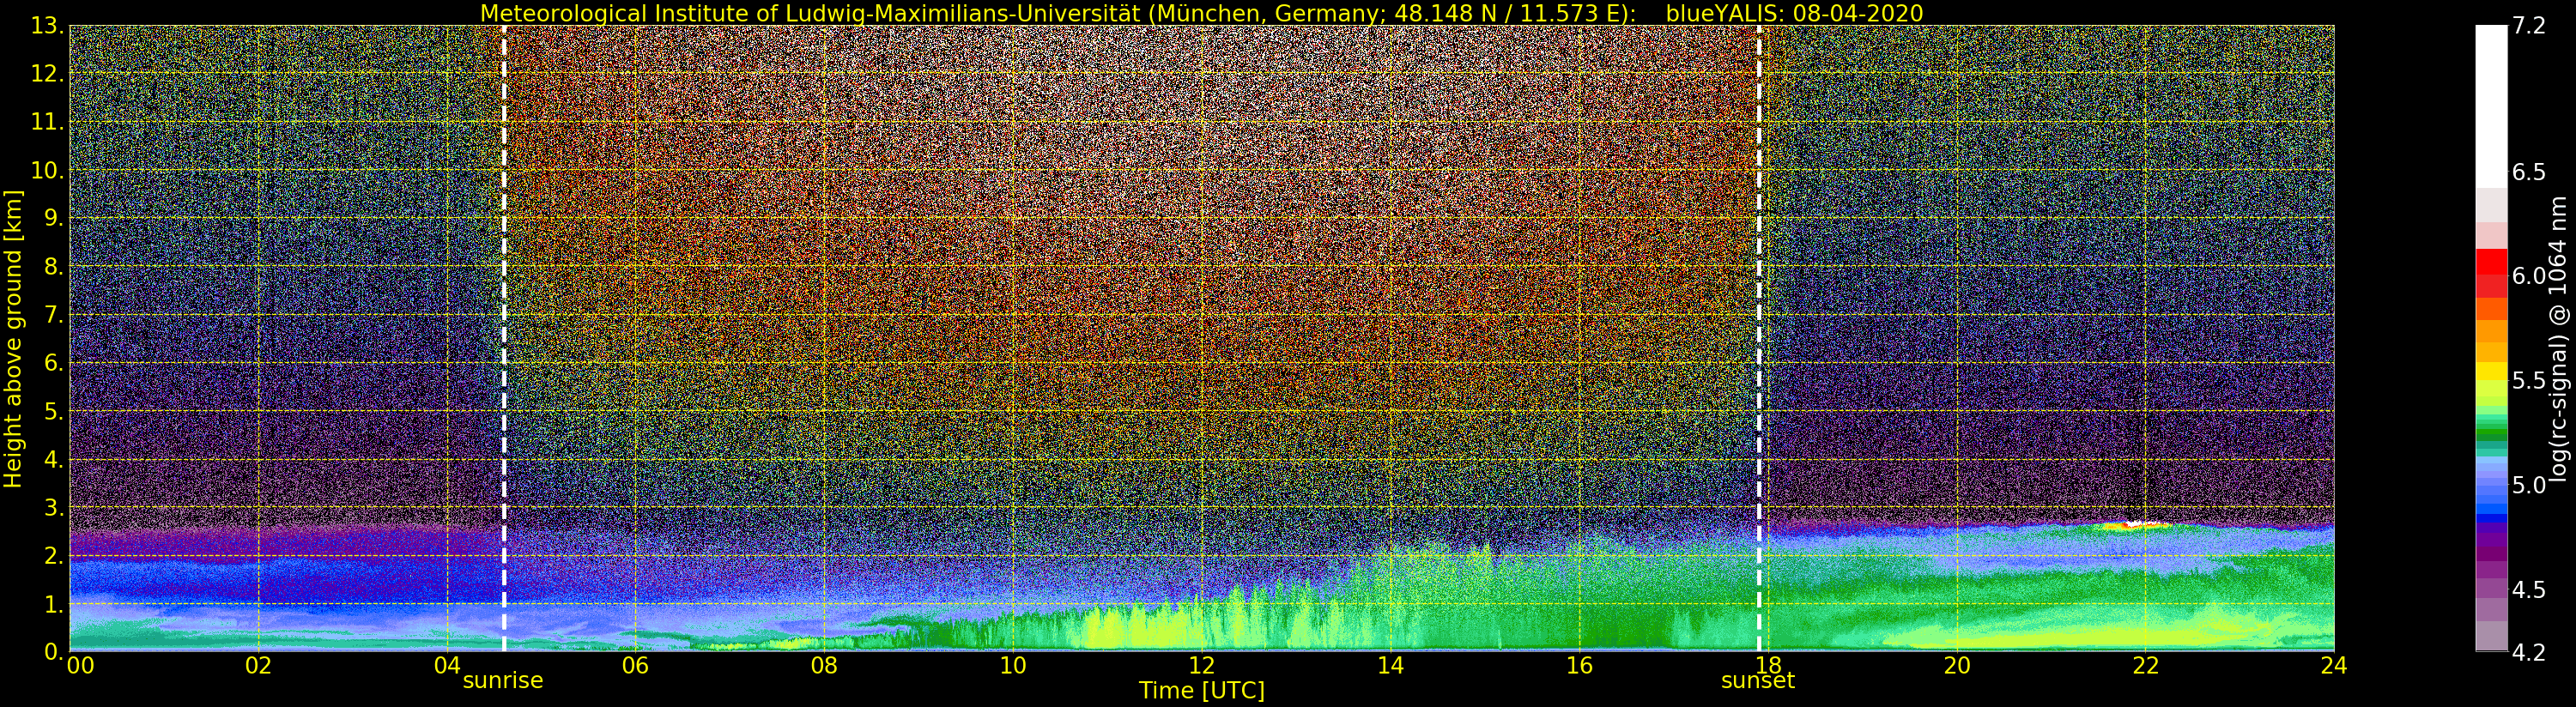
Task: Click height-axis tick label '8.'
Action: [54, 267]
